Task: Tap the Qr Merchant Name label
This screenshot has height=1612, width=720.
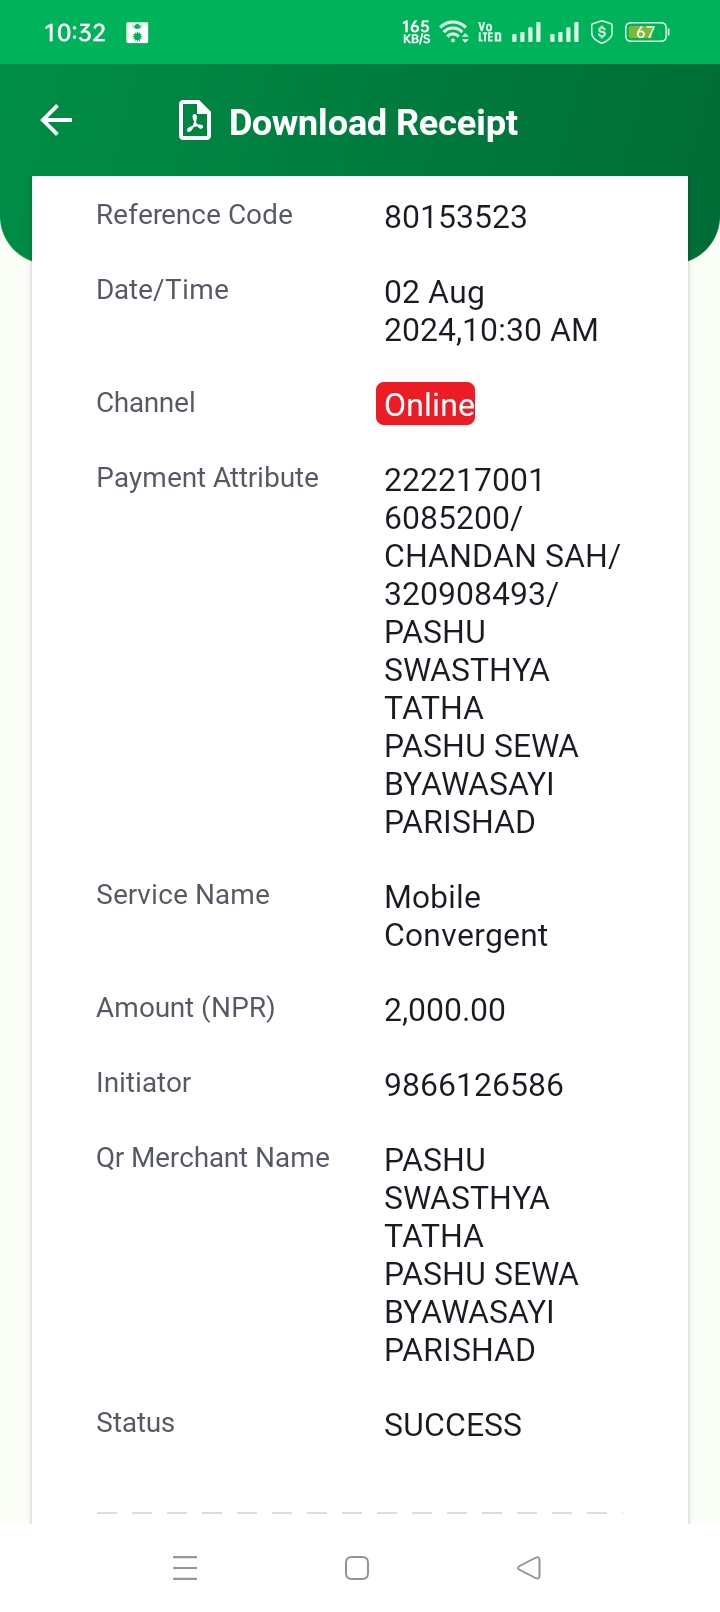Action: (x=212, y=1157)
